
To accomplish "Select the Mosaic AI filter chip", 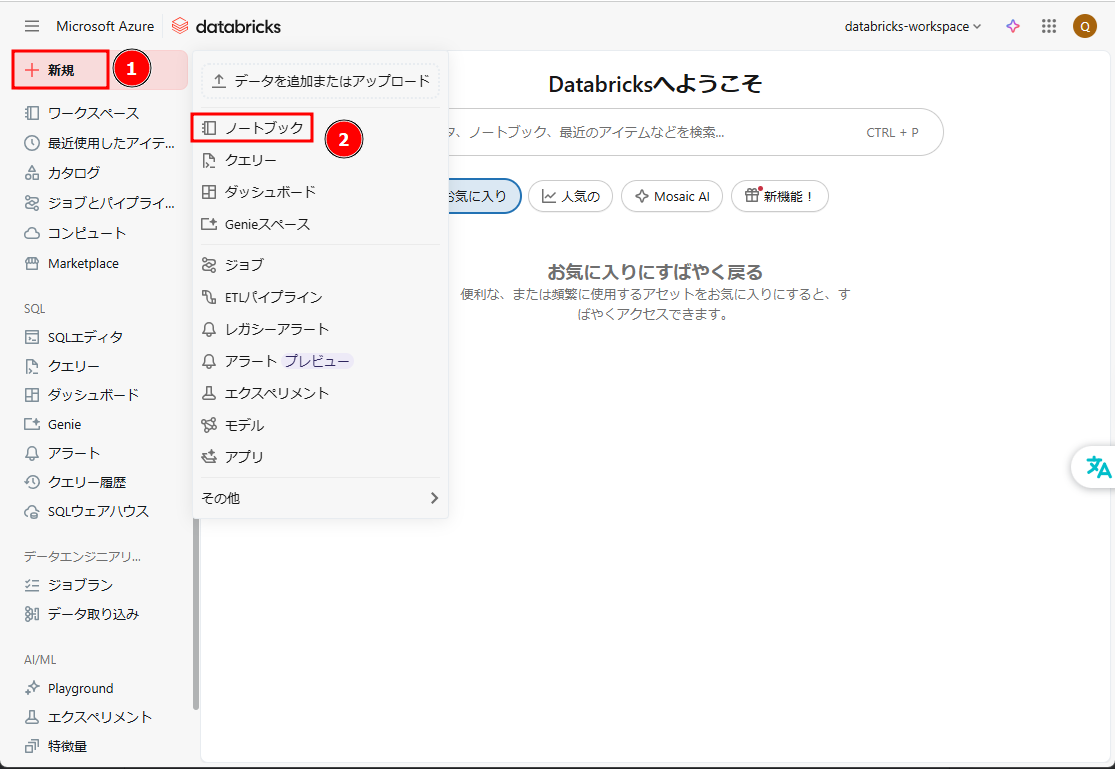I will (x=672, y=196).
